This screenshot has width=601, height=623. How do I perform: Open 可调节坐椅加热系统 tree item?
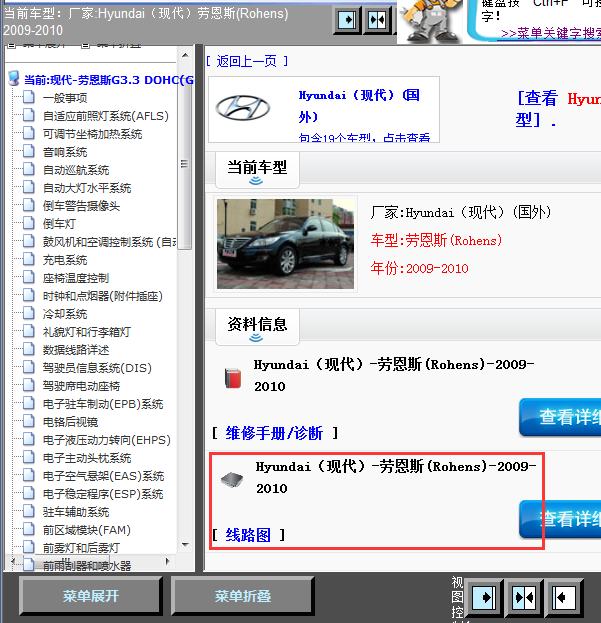pos(93,134)
